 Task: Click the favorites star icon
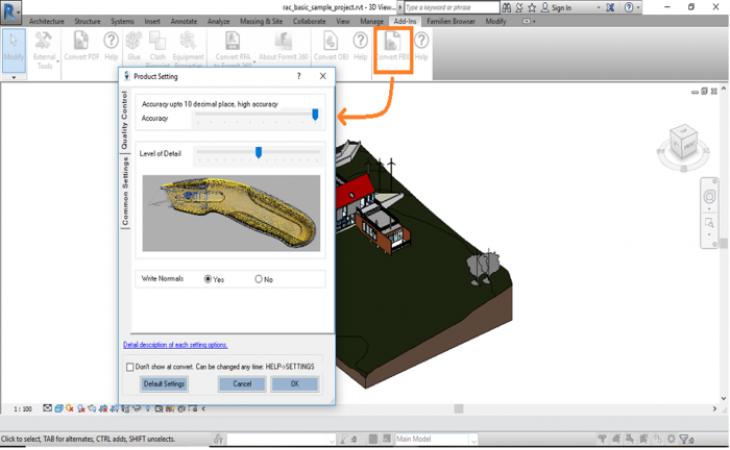coord(532,7)
